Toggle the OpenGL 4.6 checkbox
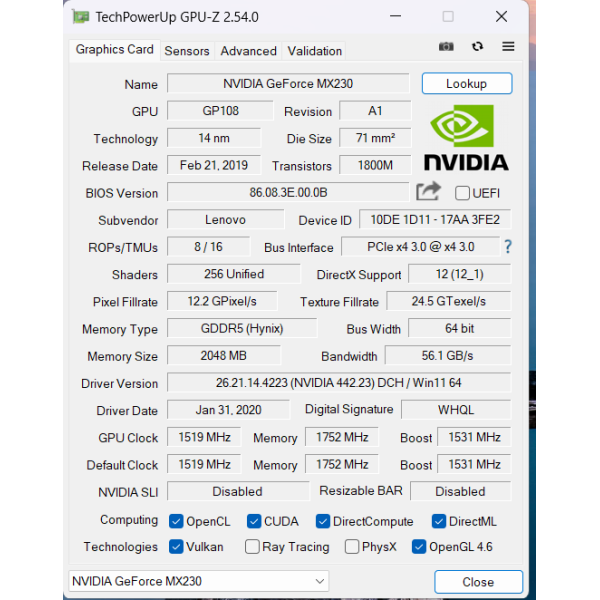 click(x=419, y=547)
